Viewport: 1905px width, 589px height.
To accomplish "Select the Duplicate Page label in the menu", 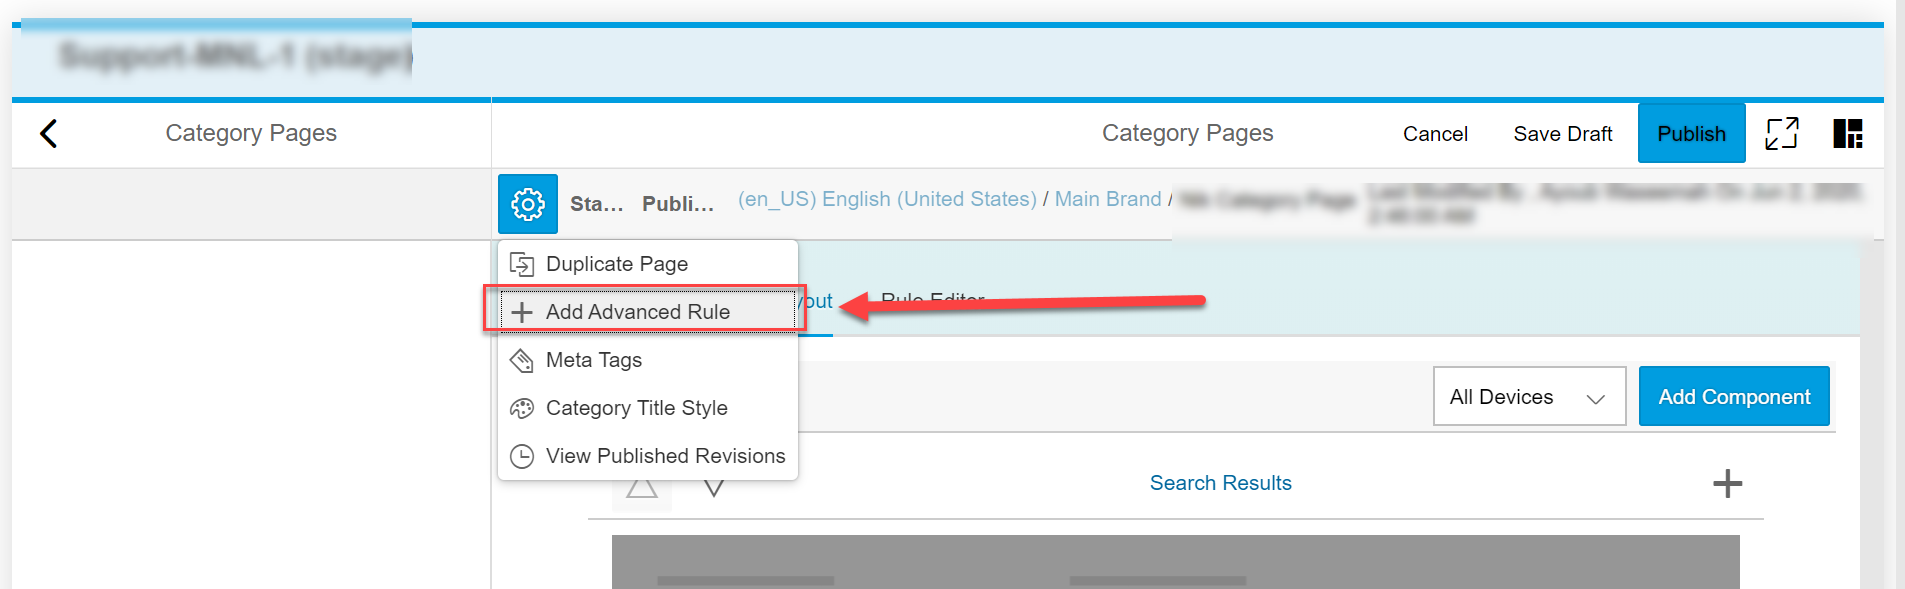I will pos(617,264).
